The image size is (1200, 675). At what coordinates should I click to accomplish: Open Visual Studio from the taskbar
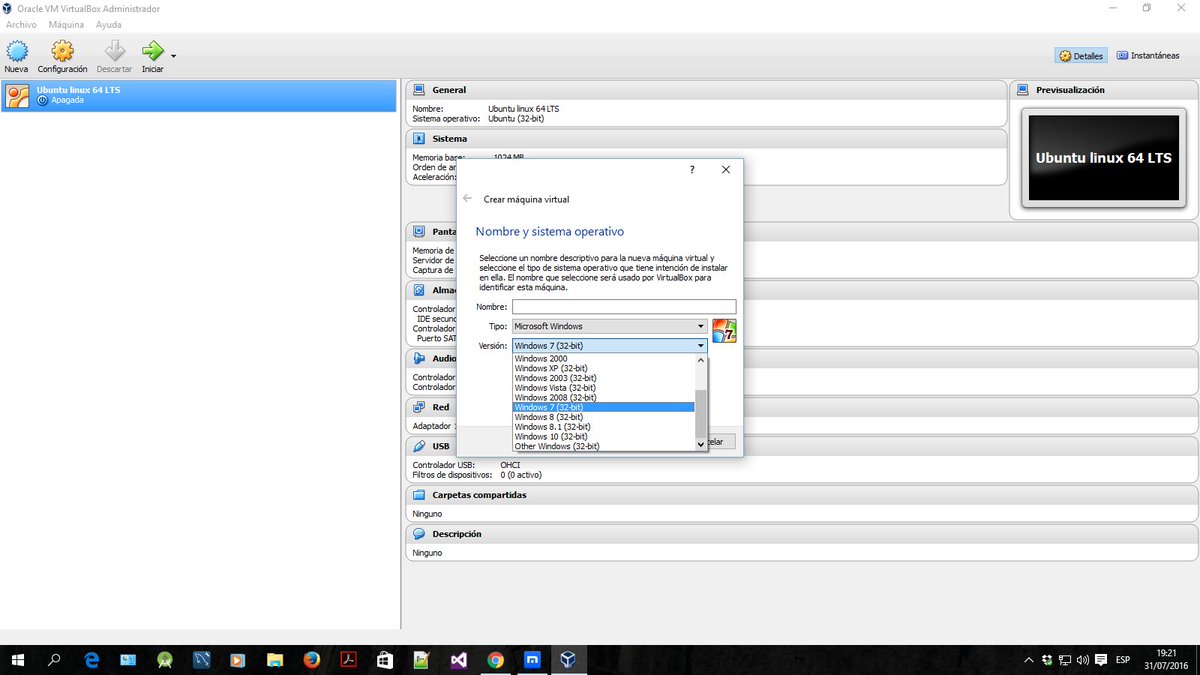coord(459,660)
